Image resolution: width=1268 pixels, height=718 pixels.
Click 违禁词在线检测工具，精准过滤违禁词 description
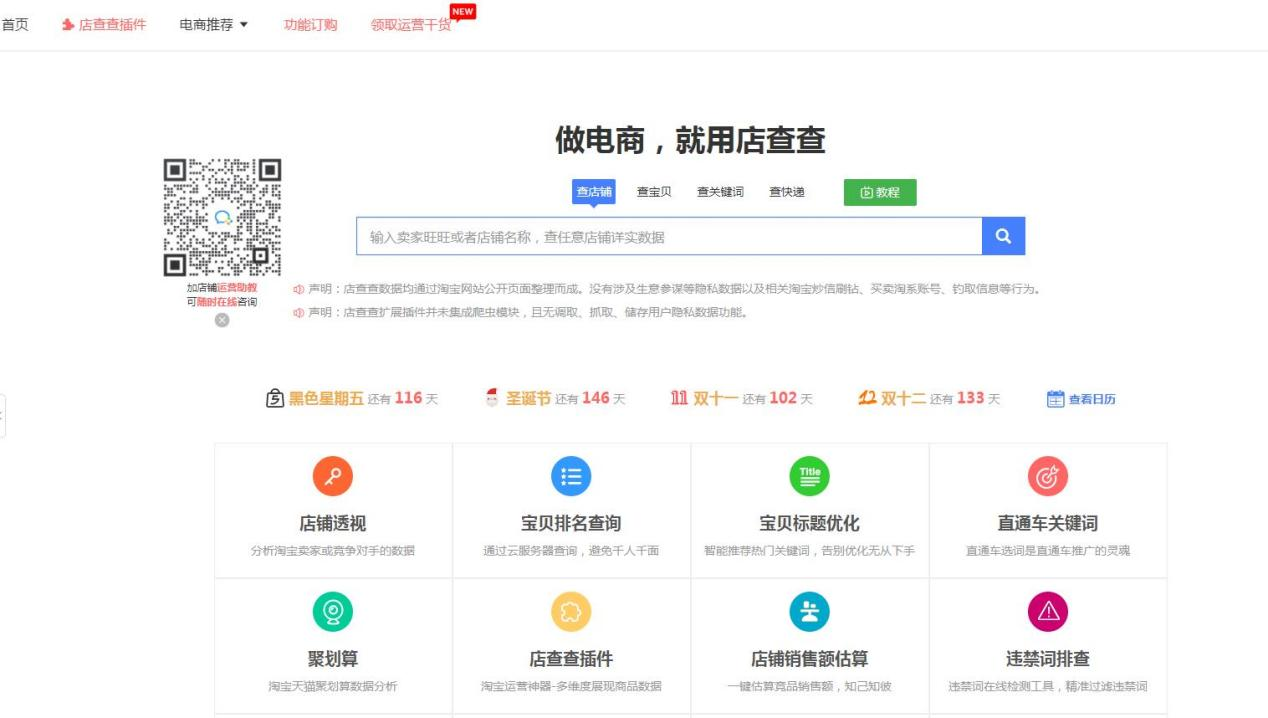click(x=1047, y=687)
